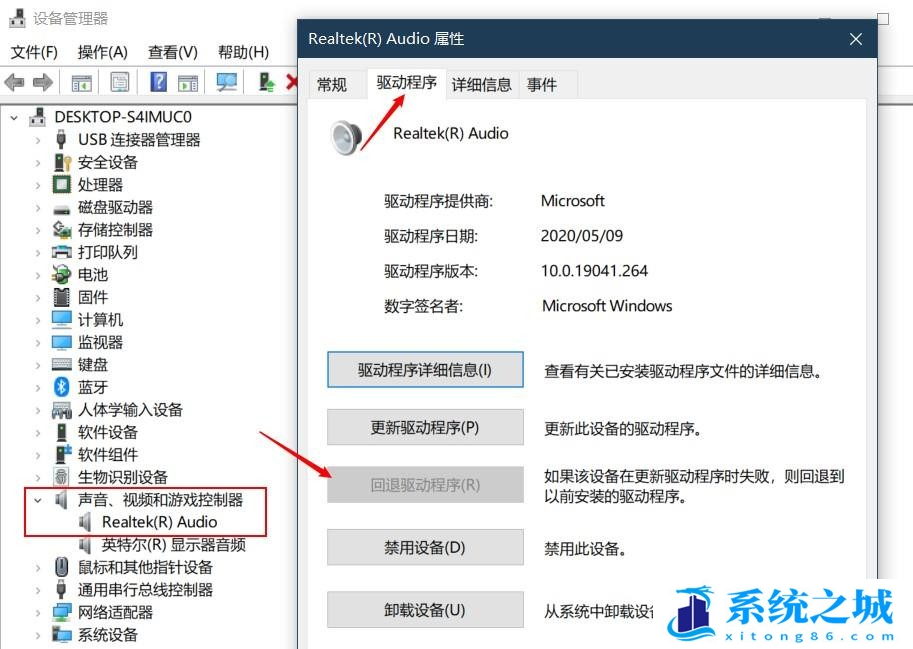Image resolution: width=913 pixels, height=649 pixels.
Task: Expand the 处理器 category
Action: click(x=38, y=185)
